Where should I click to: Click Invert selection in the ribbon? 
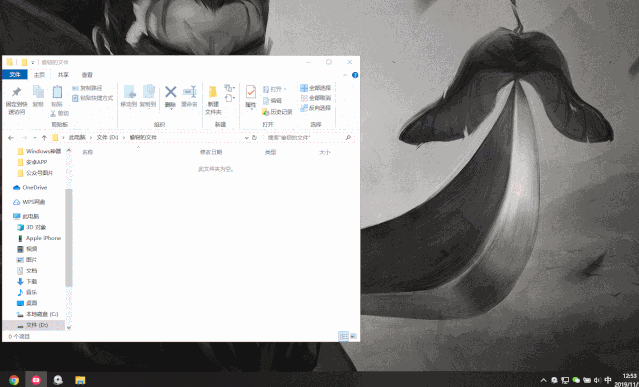pos(315,108)
